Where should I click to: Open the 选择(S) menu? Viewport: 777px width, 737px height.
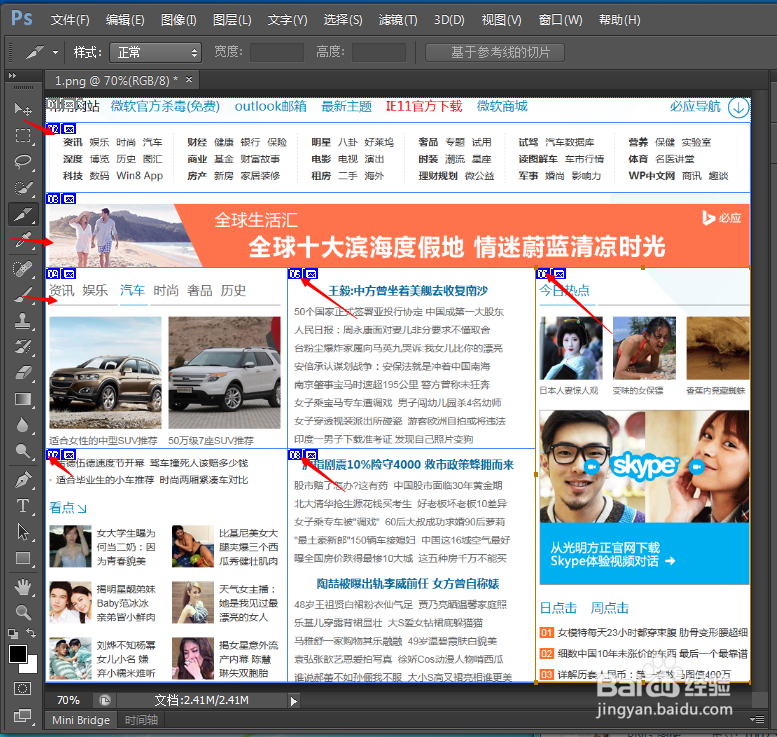(343, 20)
